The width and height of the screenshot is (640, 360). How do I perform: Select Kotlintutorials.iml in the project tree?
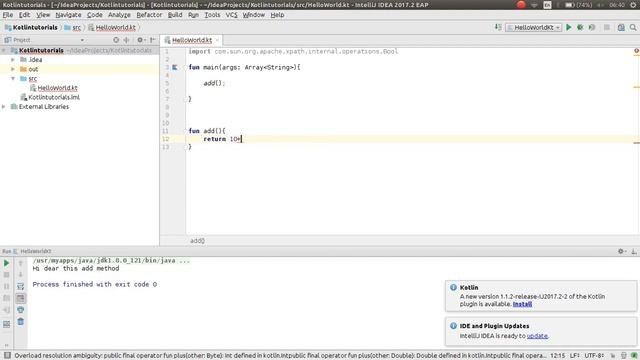tap(54, 97)
